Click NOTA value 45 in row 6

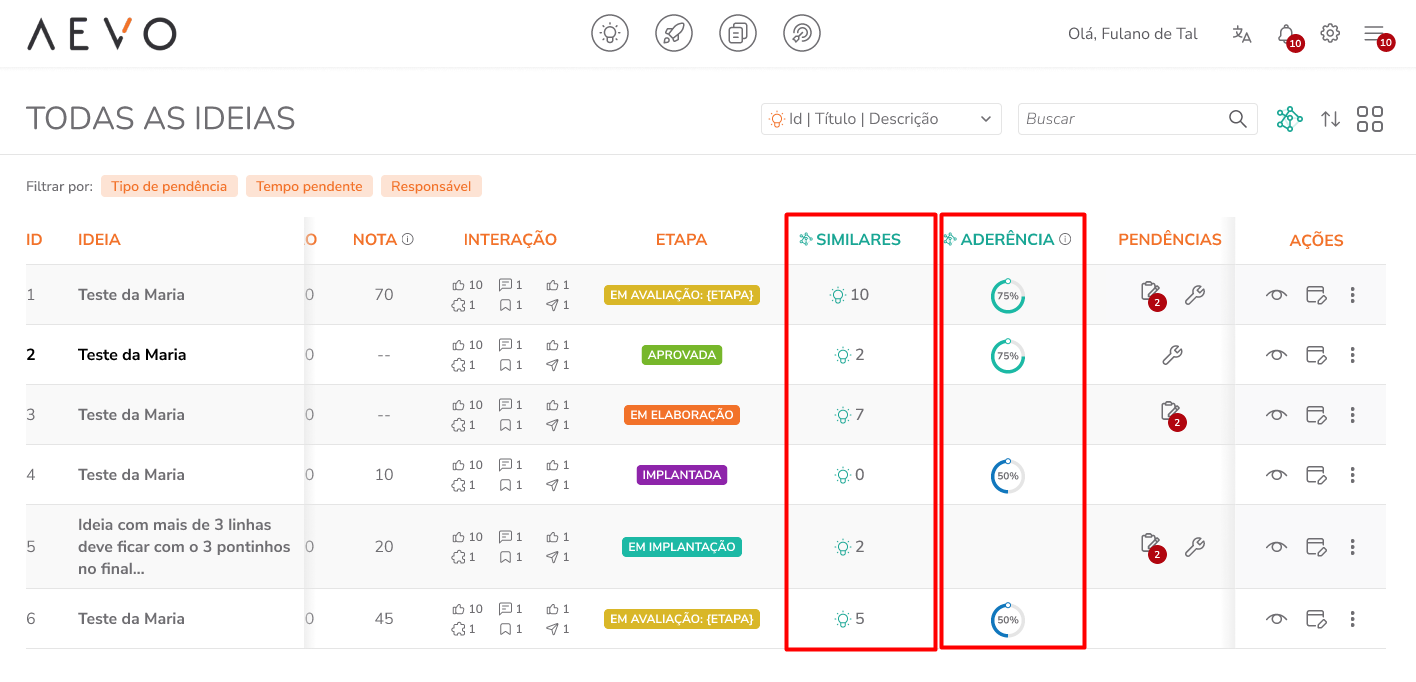coord(384,619)
